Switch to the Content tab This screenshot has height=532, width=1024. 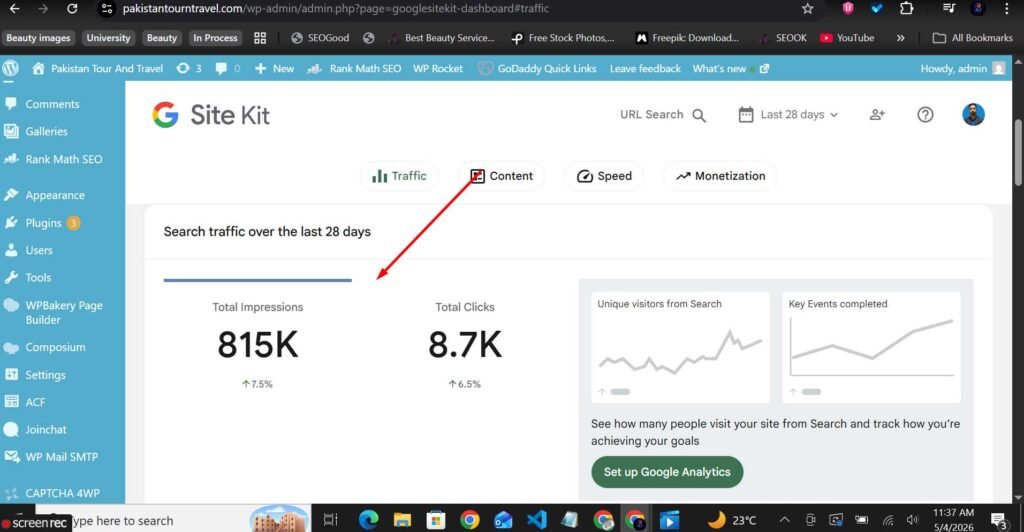[501, 176]
